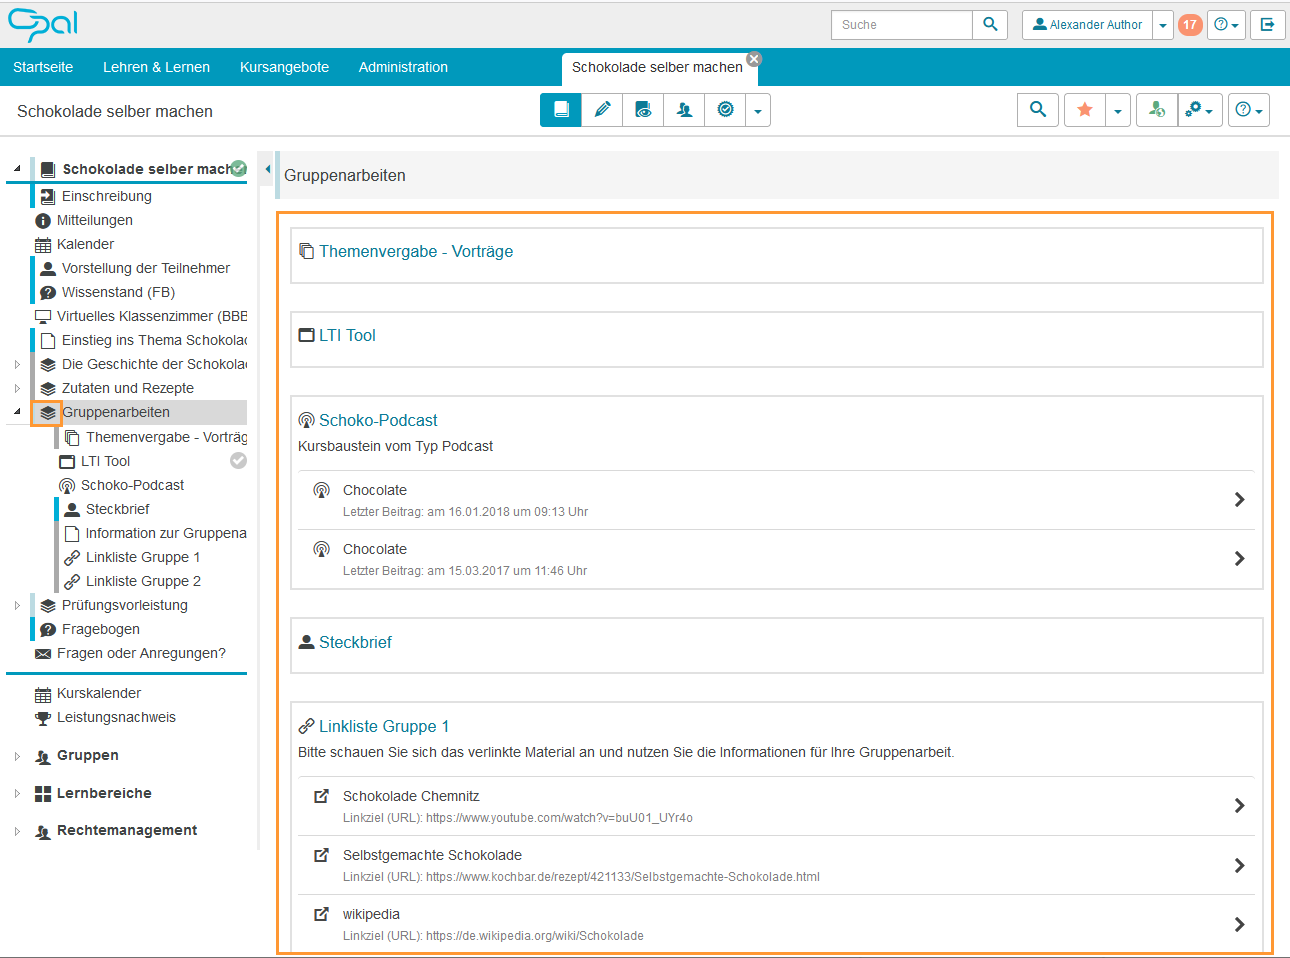Open the Administration menu tab

403,67
